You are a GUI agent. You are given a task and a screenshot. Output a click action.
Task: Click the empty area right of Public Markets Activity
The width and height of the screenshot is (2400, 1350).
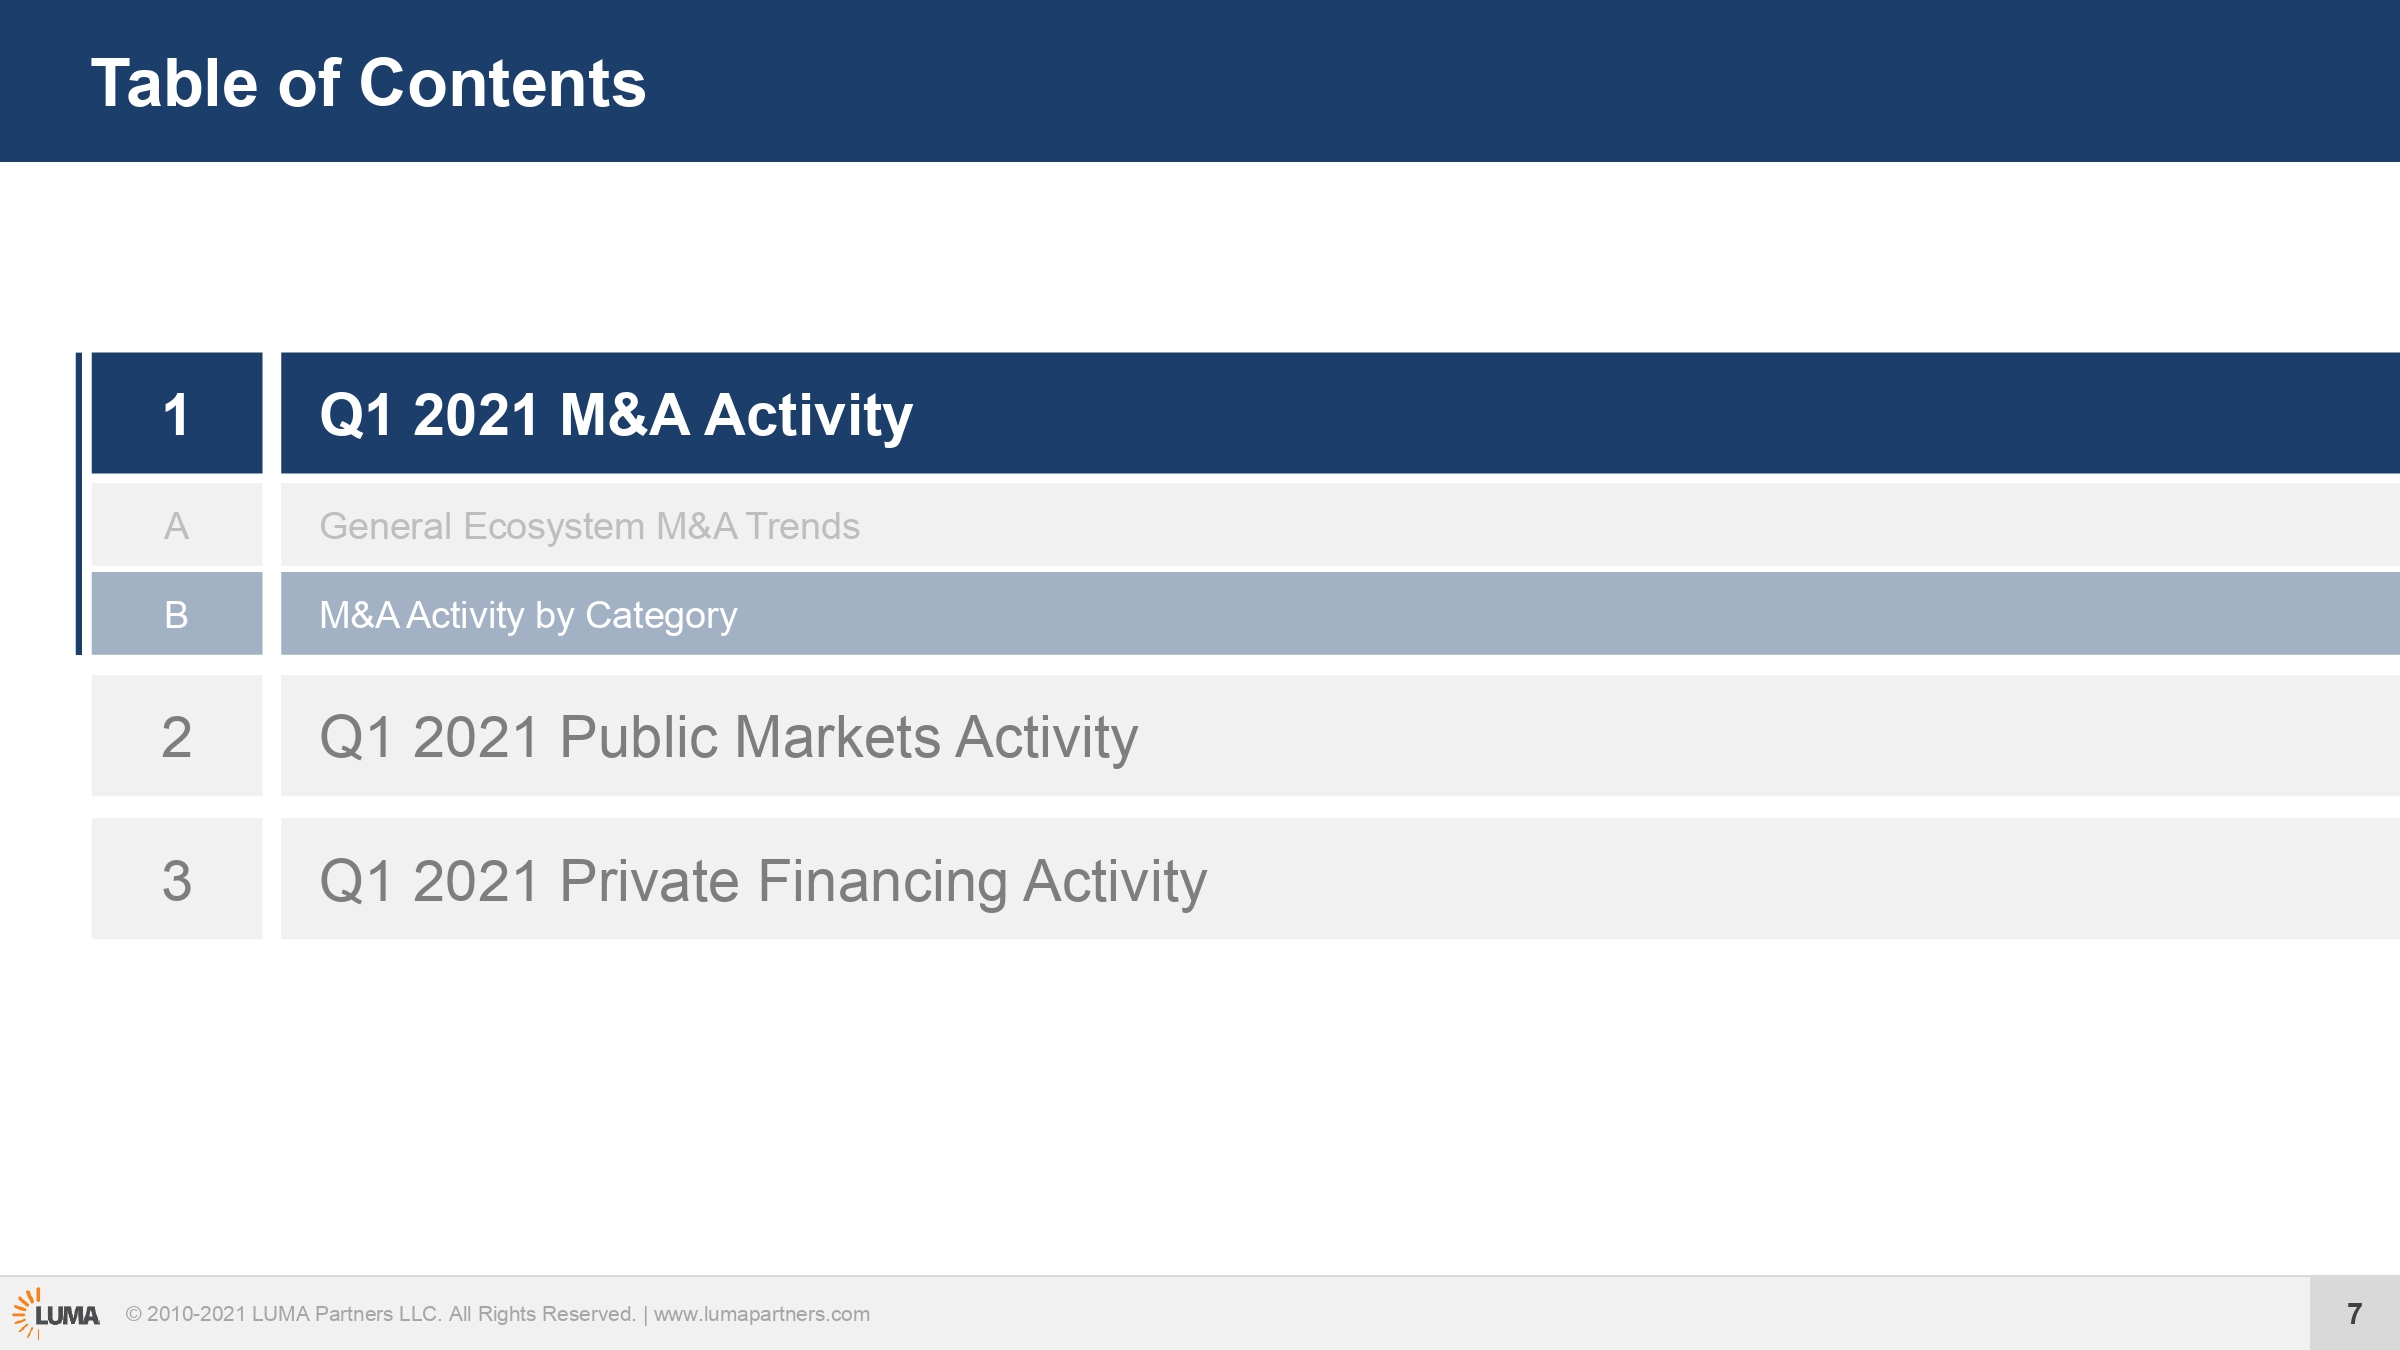click(1769, 736)
